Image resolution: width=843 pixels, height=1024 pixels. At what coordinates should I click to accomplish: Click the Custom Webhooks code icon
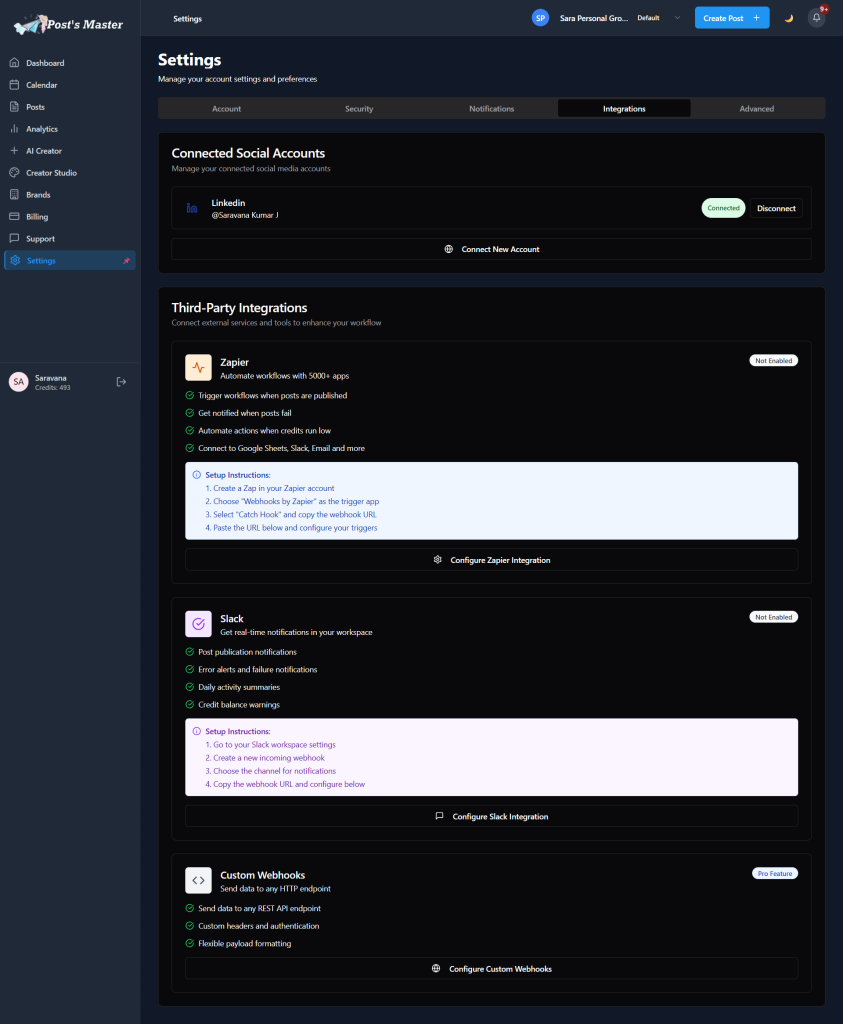pyautogui.click(x=198, y=881)
